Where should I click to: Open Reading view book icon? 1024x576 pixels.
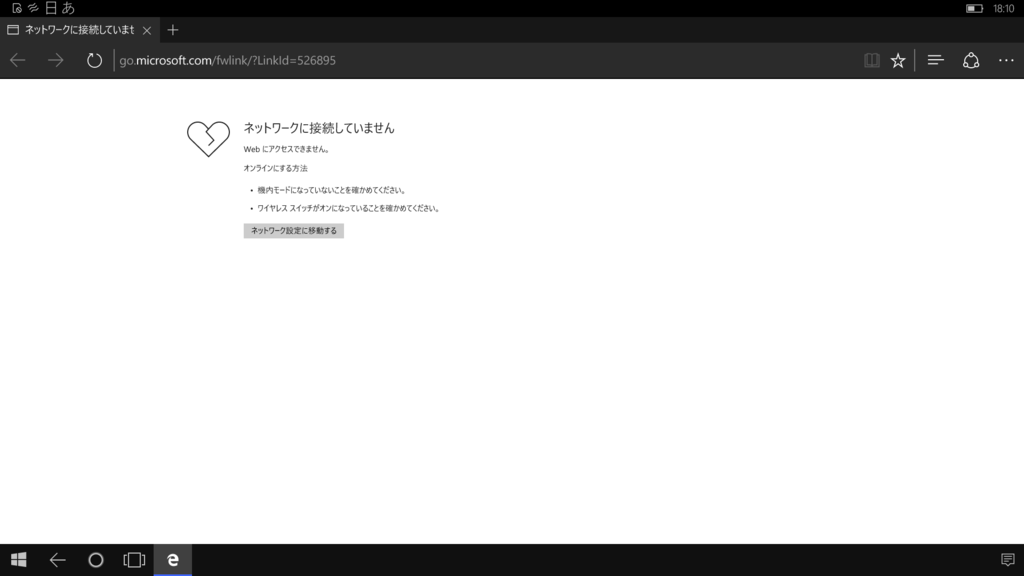point(871,60)
